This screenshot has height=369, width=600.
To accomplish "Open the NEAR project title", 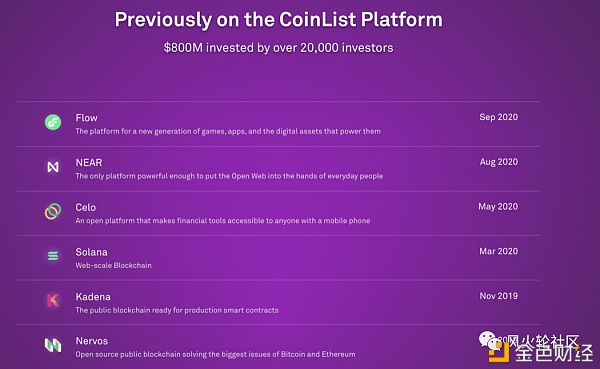I will (89, 163).
